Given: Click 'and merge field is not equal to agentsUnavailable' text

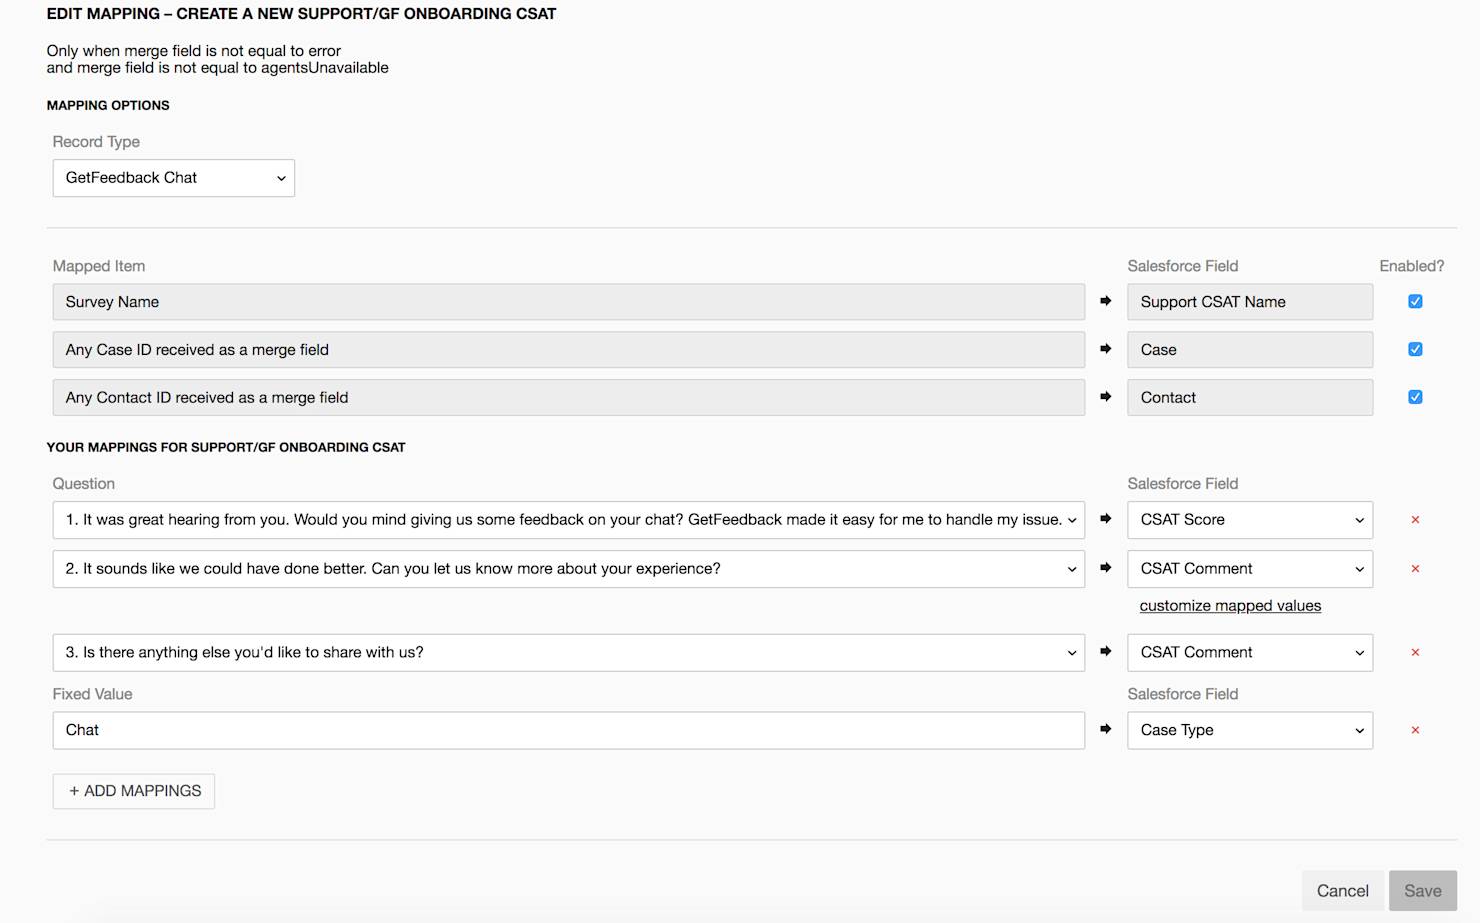Looking at the screenshot, I should [217, 68].
